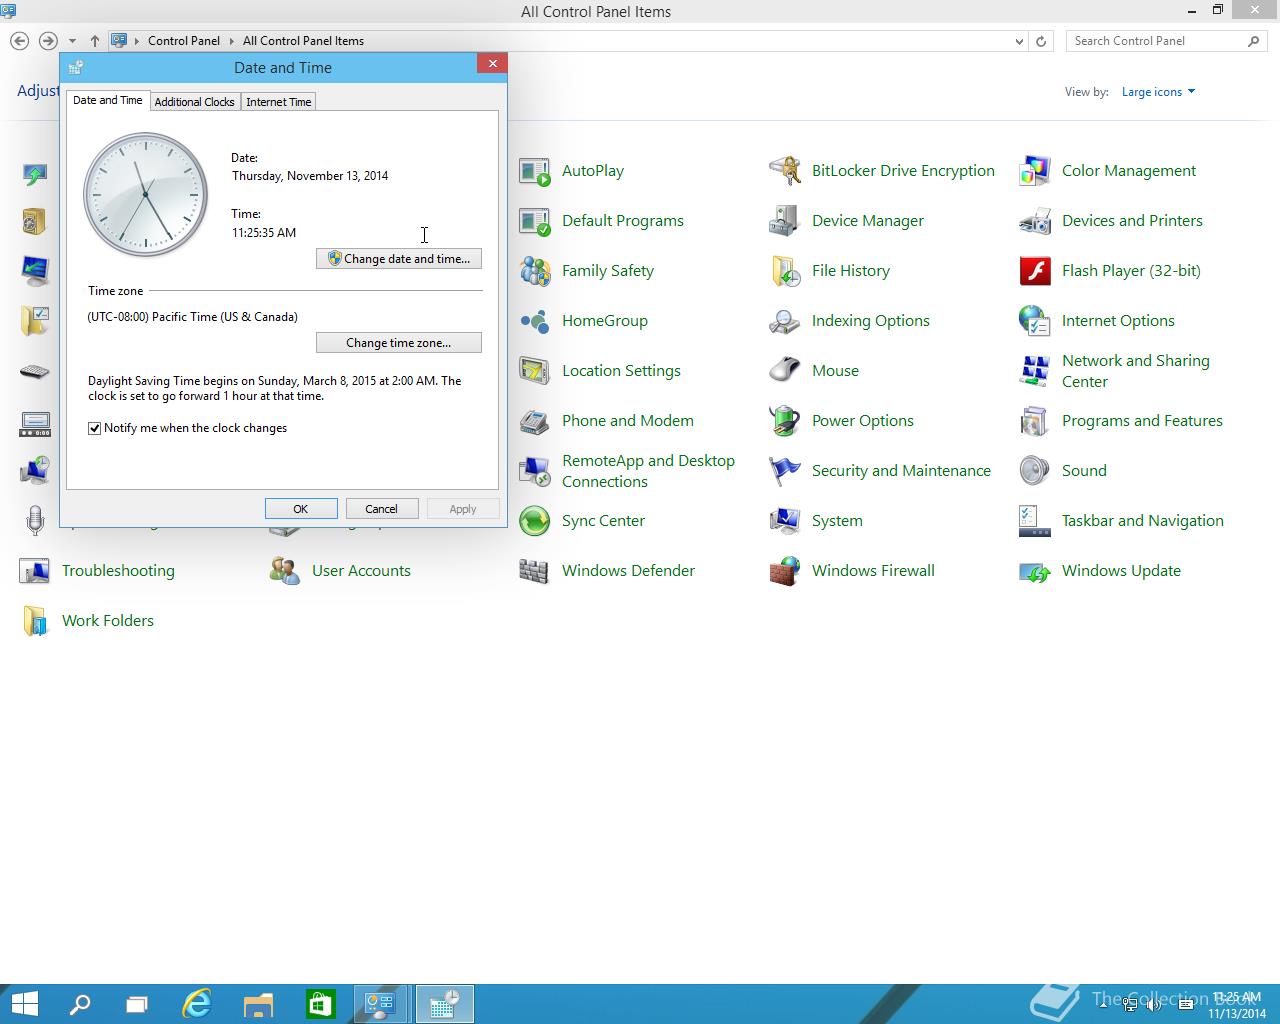Open the Power Options icon
The width and height of the screenshot is (1280, 1024).
[x=785, y=421]
